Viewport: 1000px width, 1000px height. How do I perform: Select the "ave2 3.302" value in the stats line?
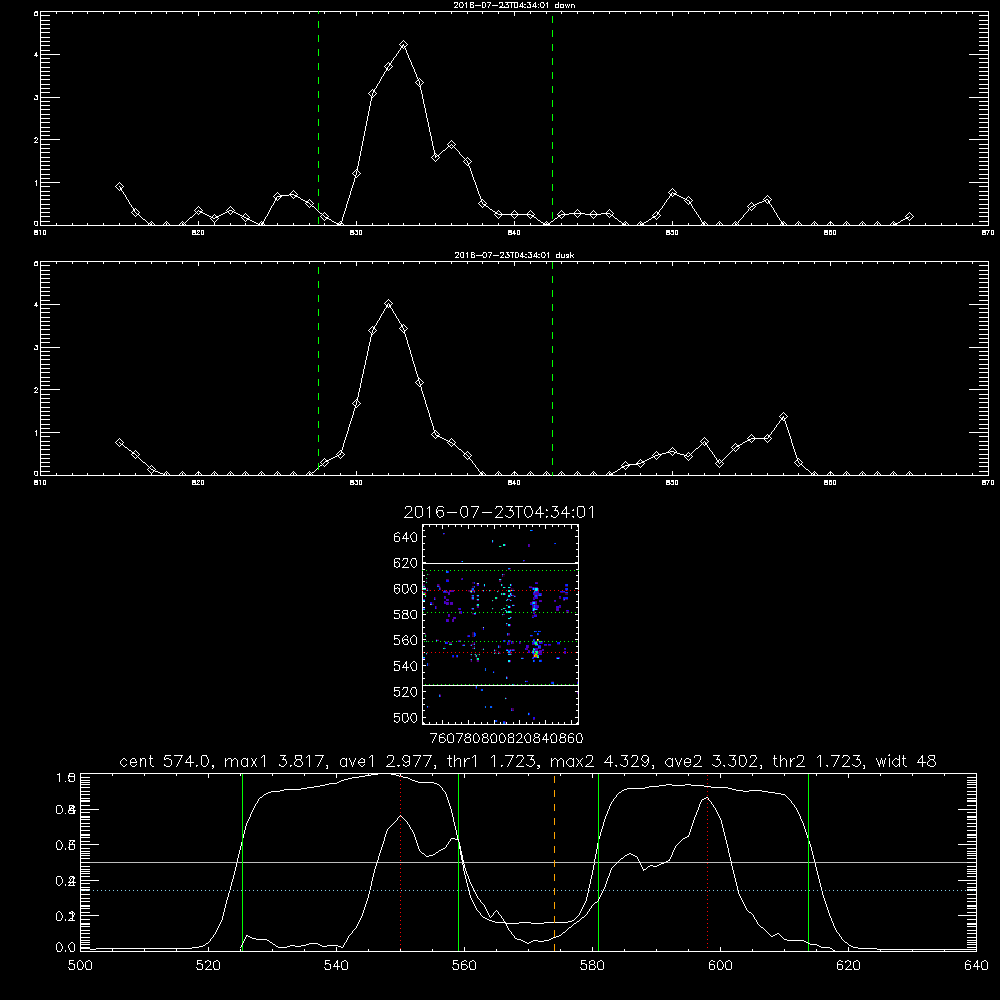point(712,761)
